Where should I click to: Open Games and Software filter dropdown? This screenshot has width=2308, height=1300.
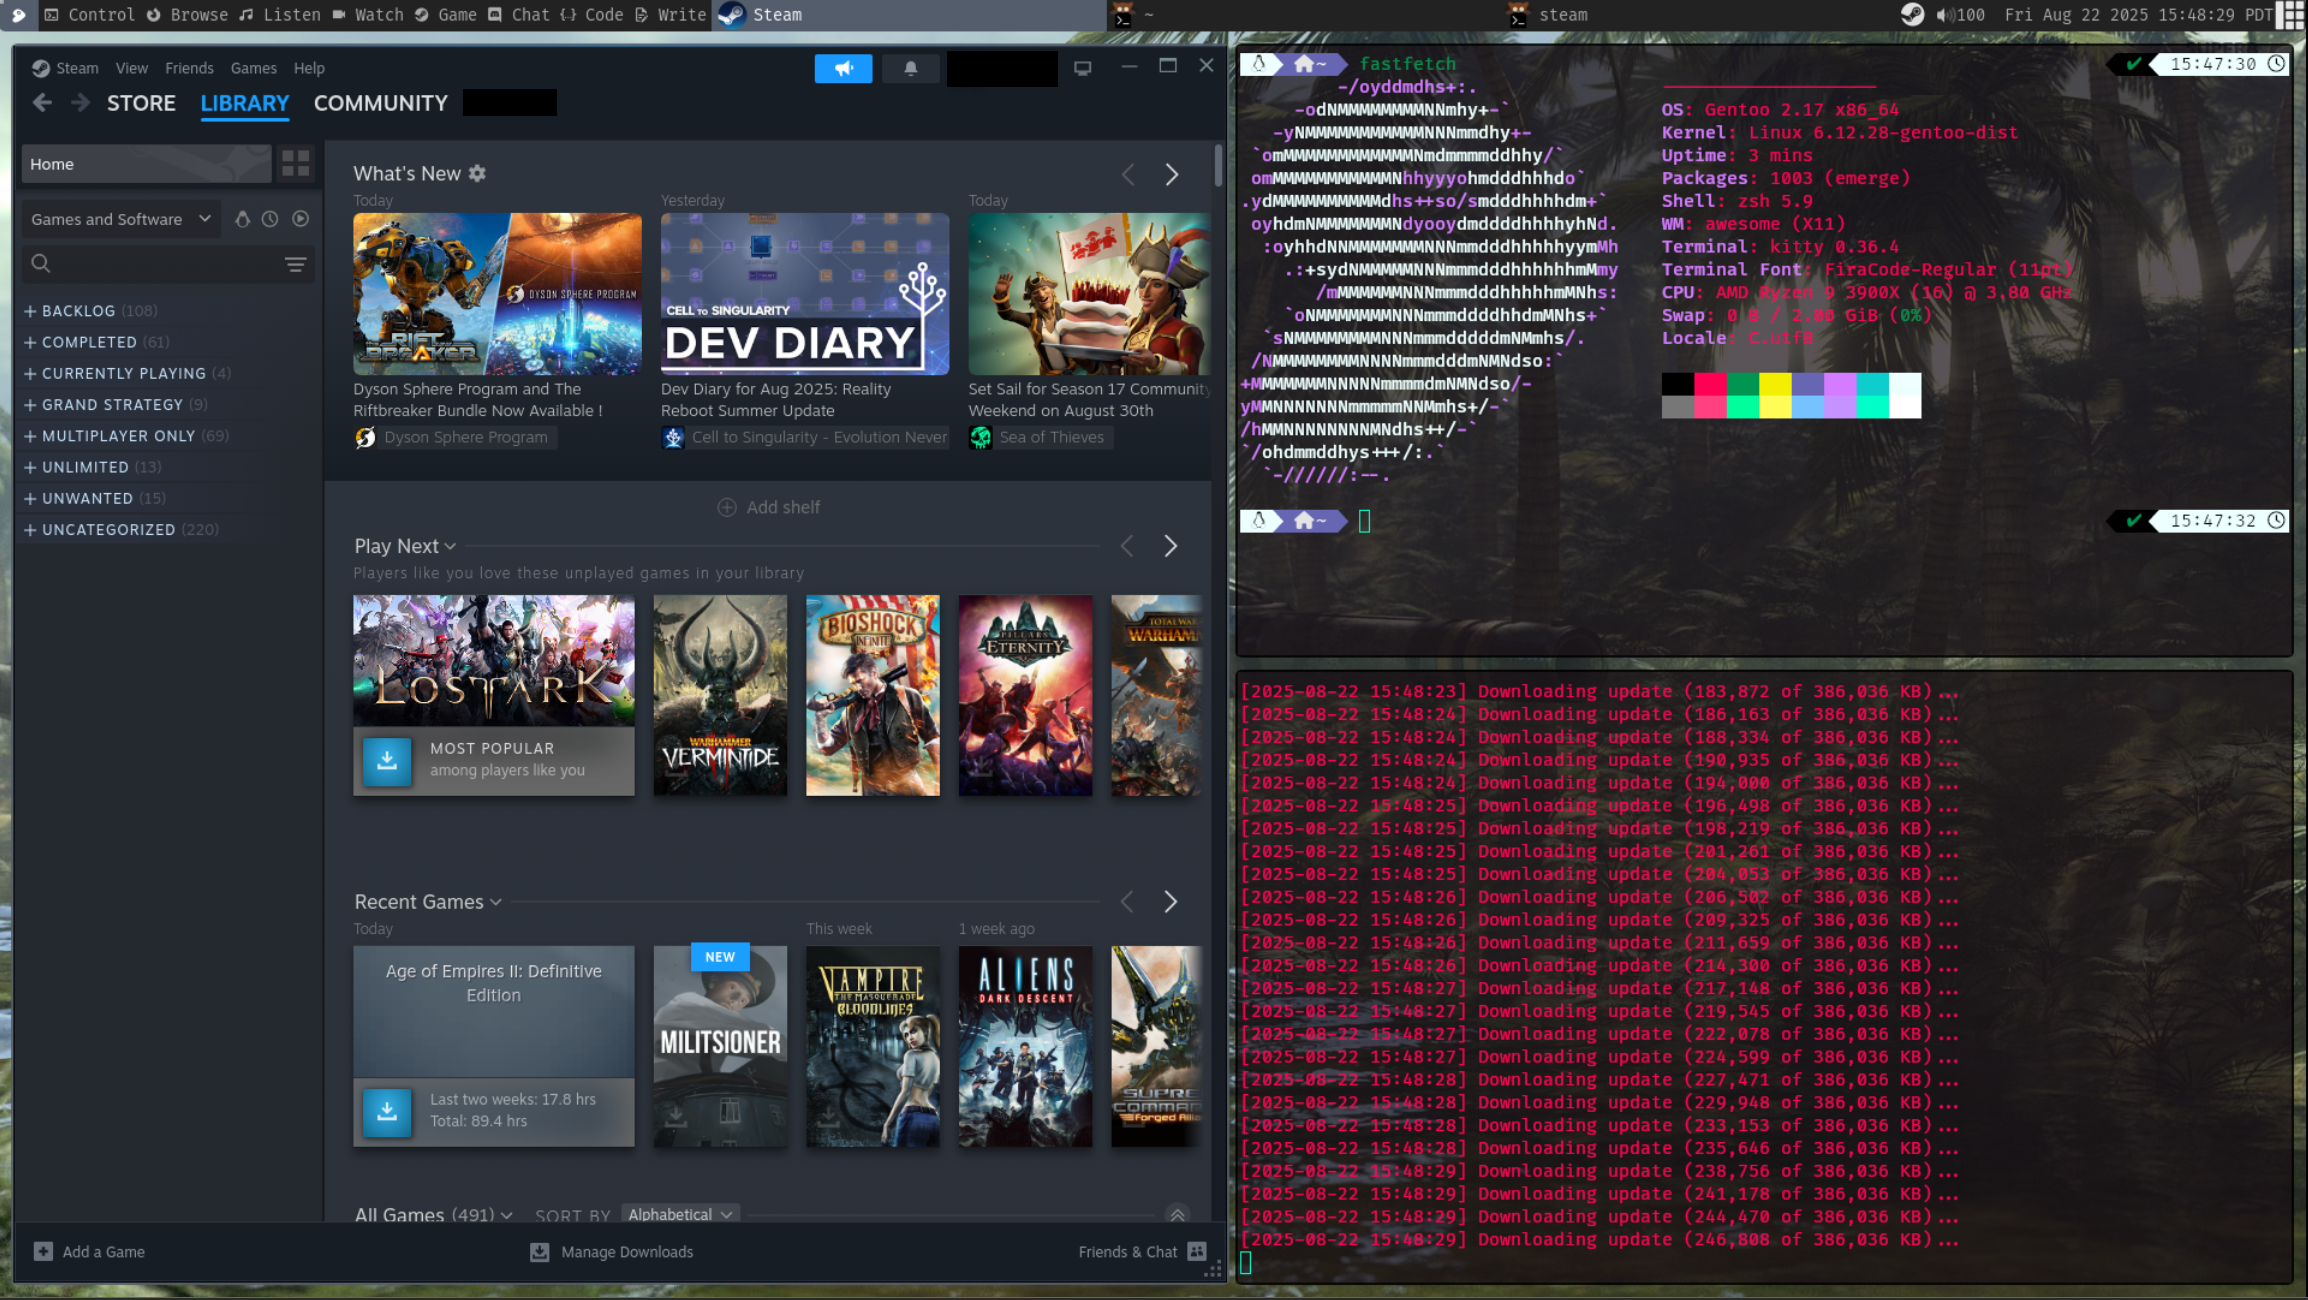[120, 219]
